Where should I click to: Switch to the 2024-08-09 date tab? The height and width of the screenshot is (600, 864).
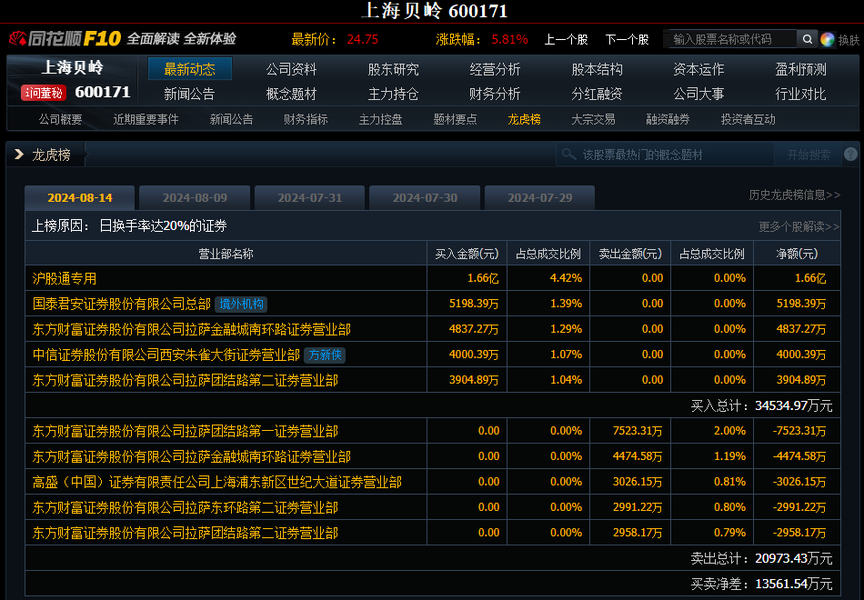pos(195,198)
